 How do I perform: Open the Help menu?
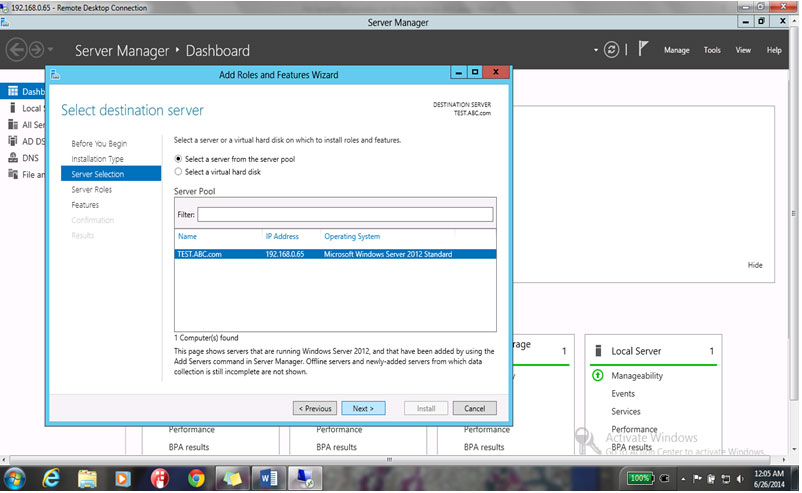(774, 50)
